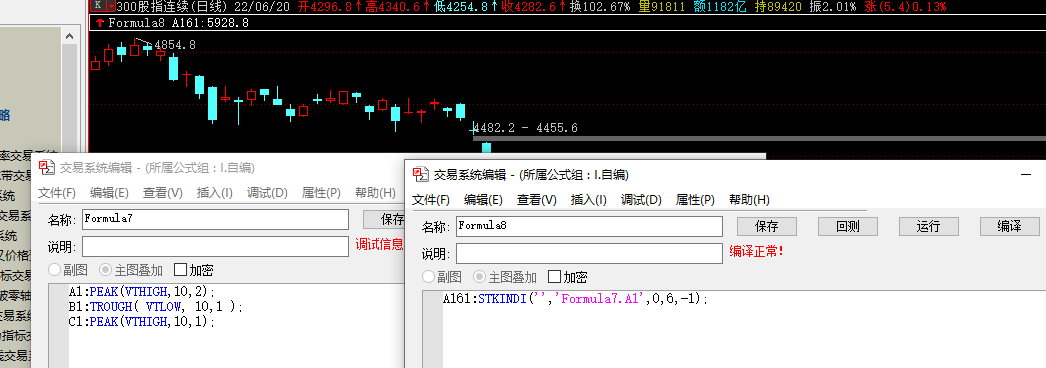This screenshot has width=1046, height=368.
Task: Click the A161:STKINDI code line
Action: point(575,299)
